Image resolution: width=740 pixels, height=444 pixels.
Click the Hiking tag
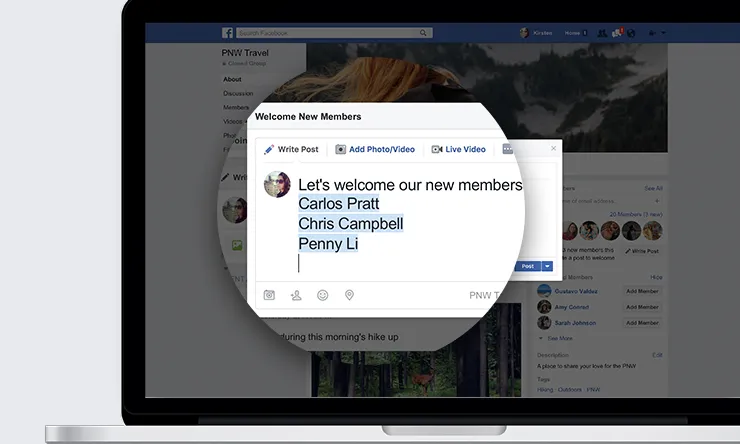545,390
